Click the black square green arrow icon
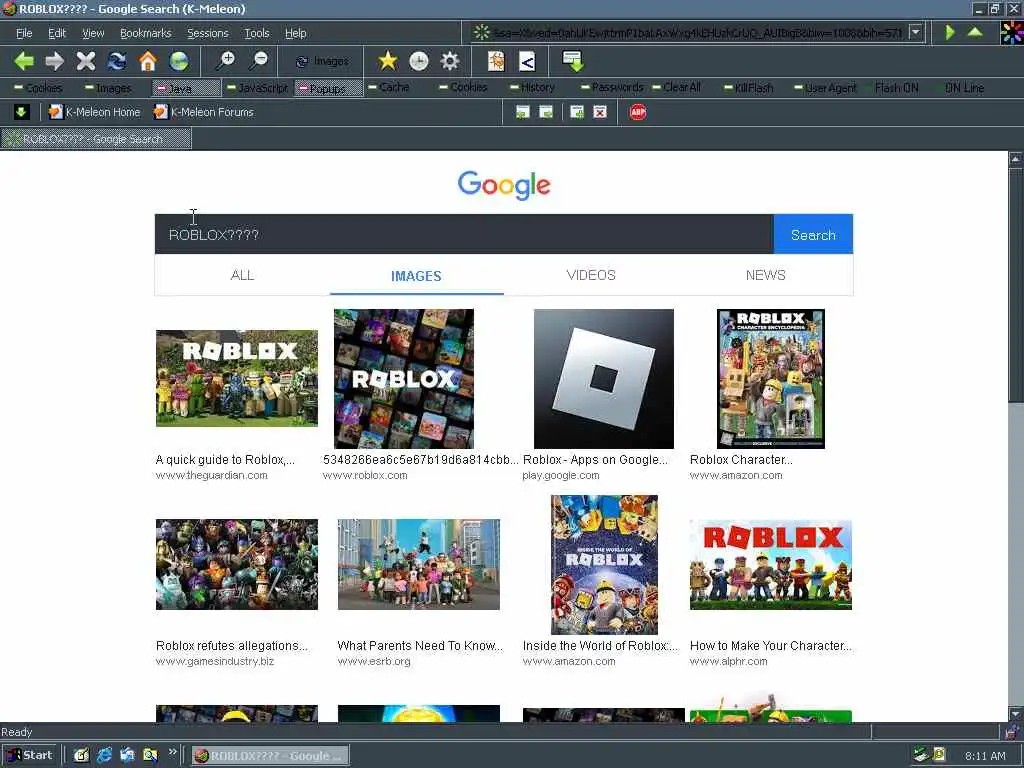The height and width of the screenshot is (768, 1024). [21, 112]
